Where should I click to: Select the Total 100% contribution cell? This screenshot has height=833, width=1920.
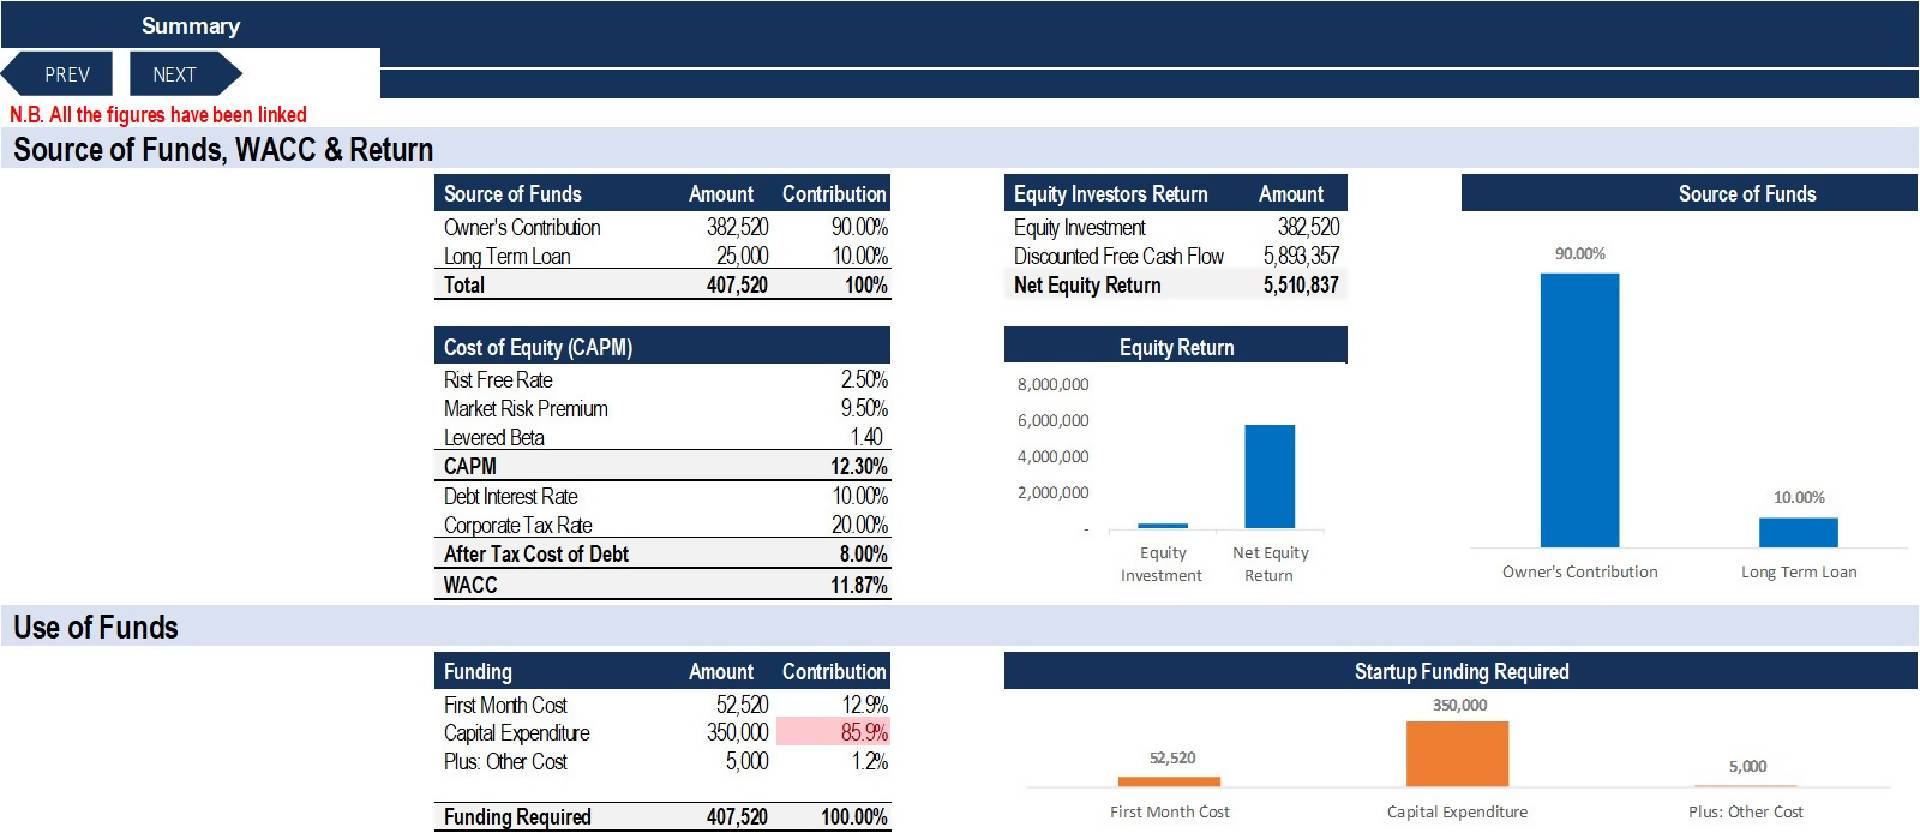click(866, 285)
